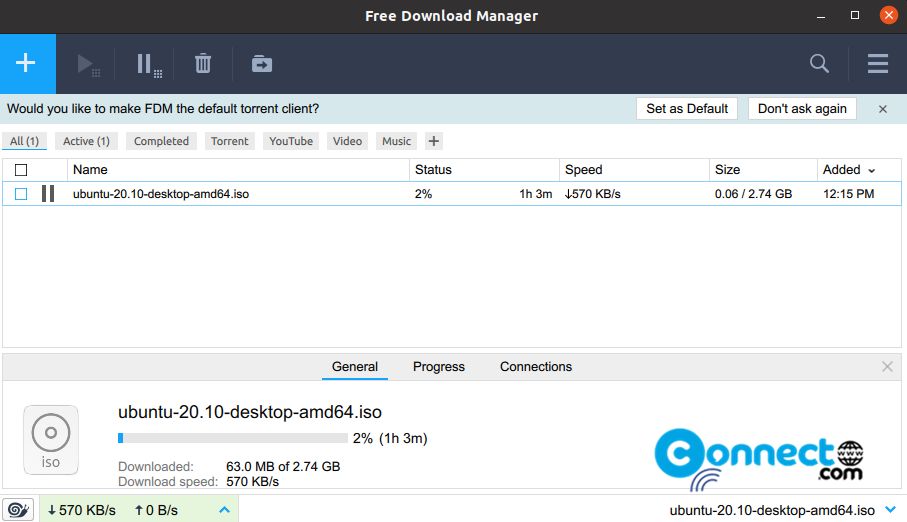Click the 0.06 / 2.74 GB size cell
Image resolution: width=907 pixels, height=522 pixels.
click(753, 194)
